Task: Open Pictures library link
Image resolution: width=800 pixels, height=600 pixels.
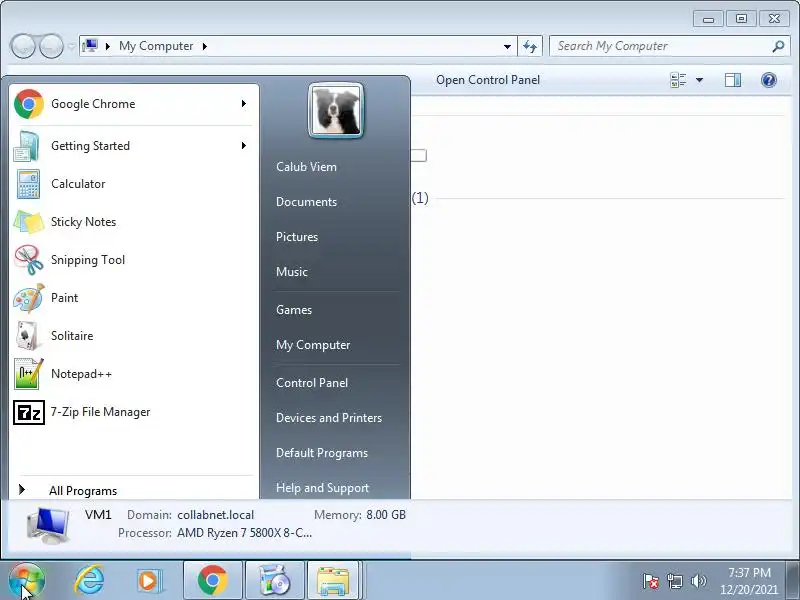Action: [297, 237]
